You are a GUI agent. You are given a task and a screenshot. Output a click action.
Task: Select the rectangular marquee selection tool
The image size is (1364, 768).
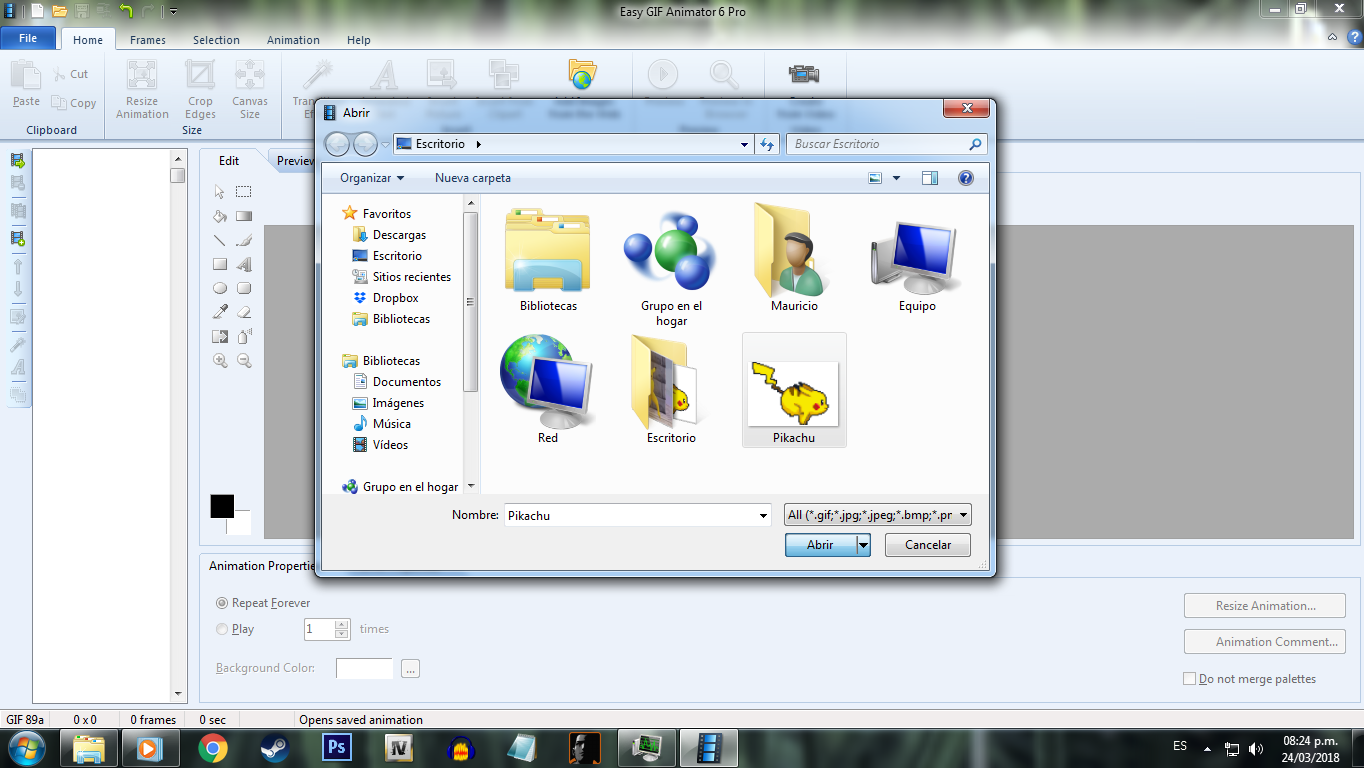point(244,192)
